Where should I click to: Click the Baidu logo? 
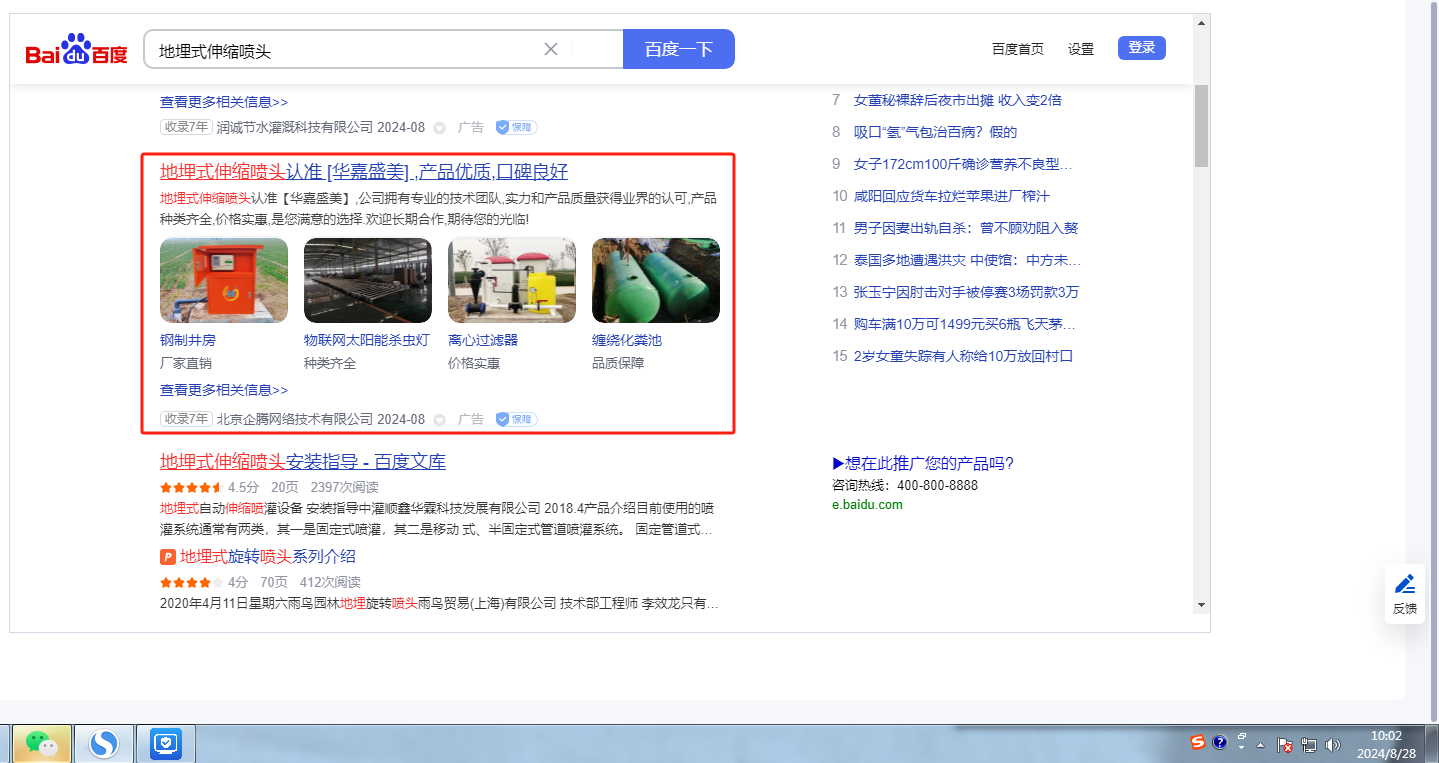pos(77,48)
